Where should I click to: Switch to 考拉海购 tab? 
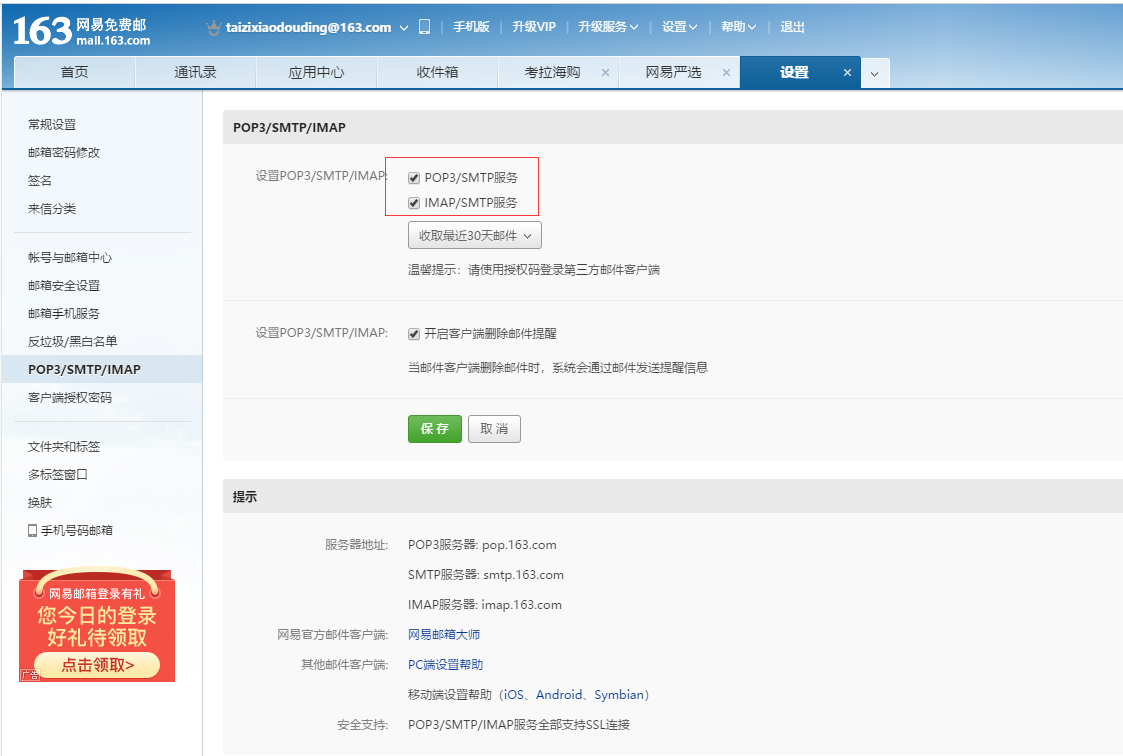552,72
